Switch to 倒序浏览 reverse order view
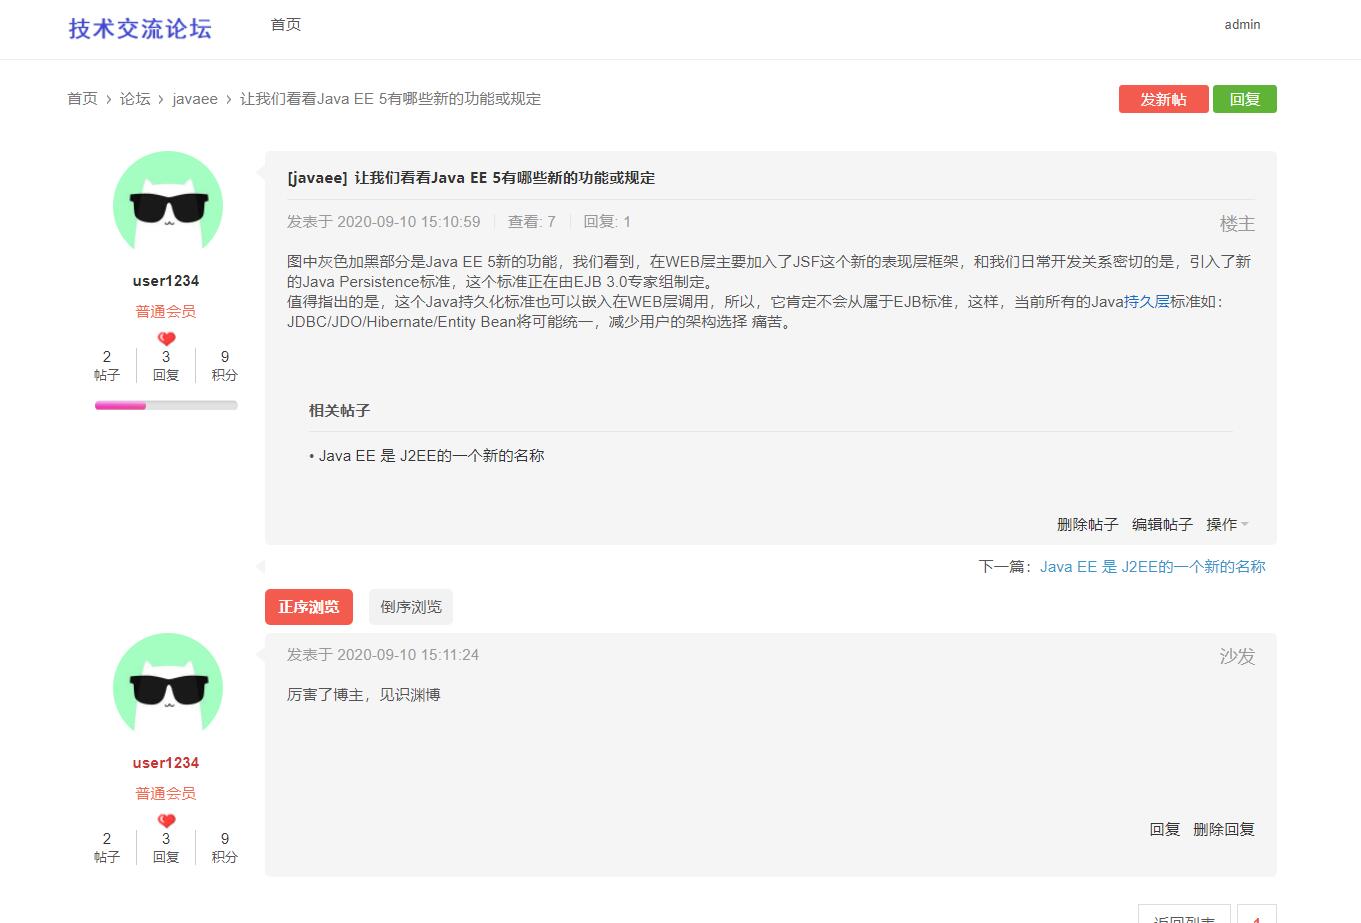1361x923 pixels. click(410, 606)
